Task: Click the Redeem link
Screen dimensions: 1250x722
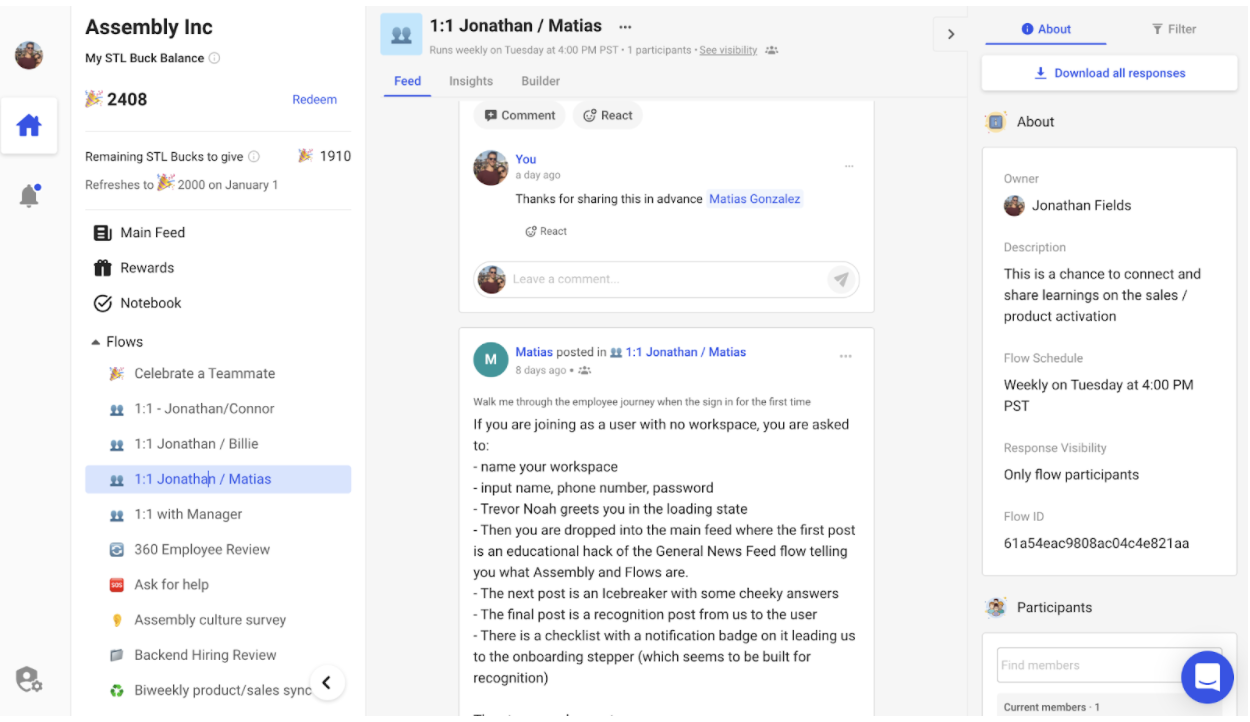Action: tap(314, 99)
